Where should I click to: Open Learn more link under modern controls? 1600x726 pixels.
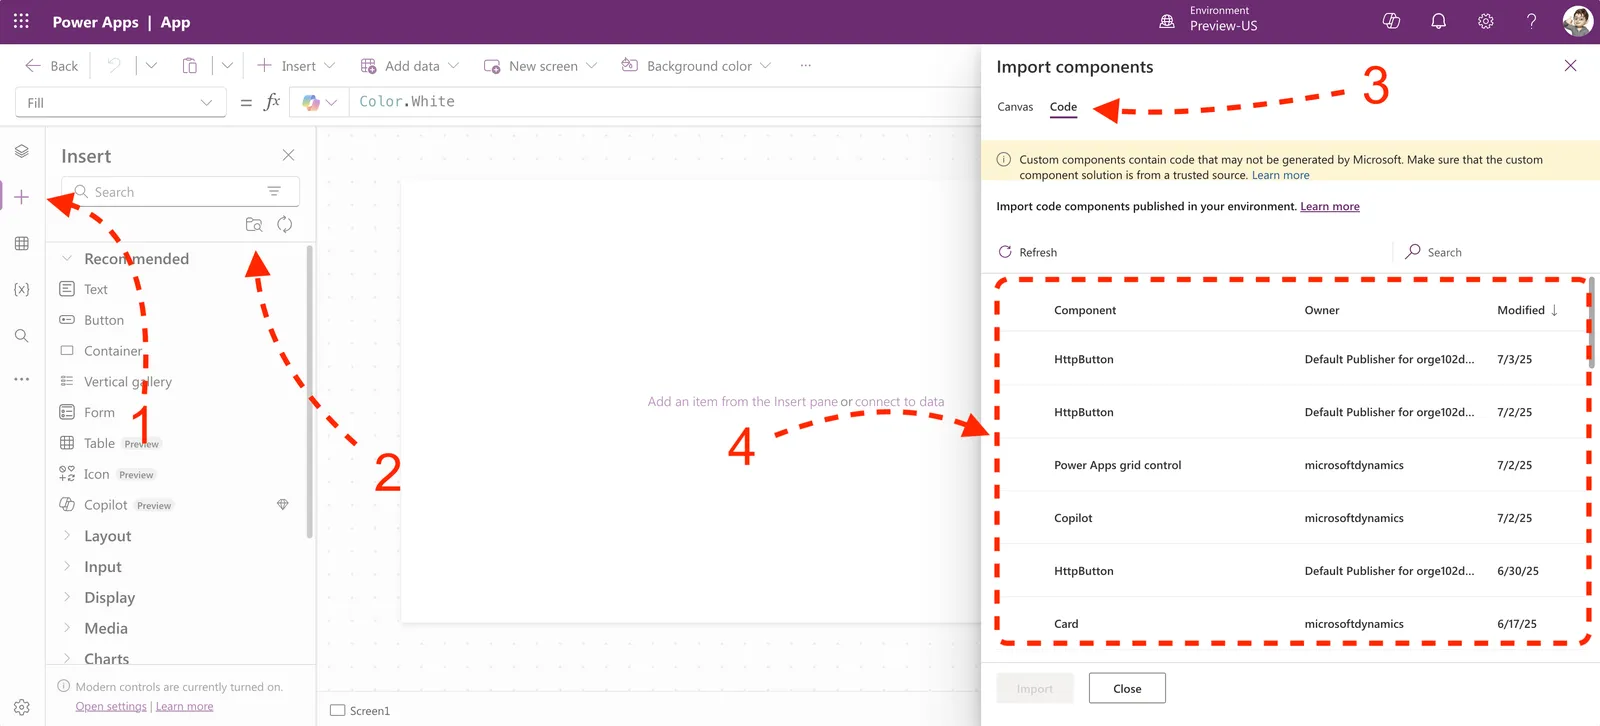[184, 706]
